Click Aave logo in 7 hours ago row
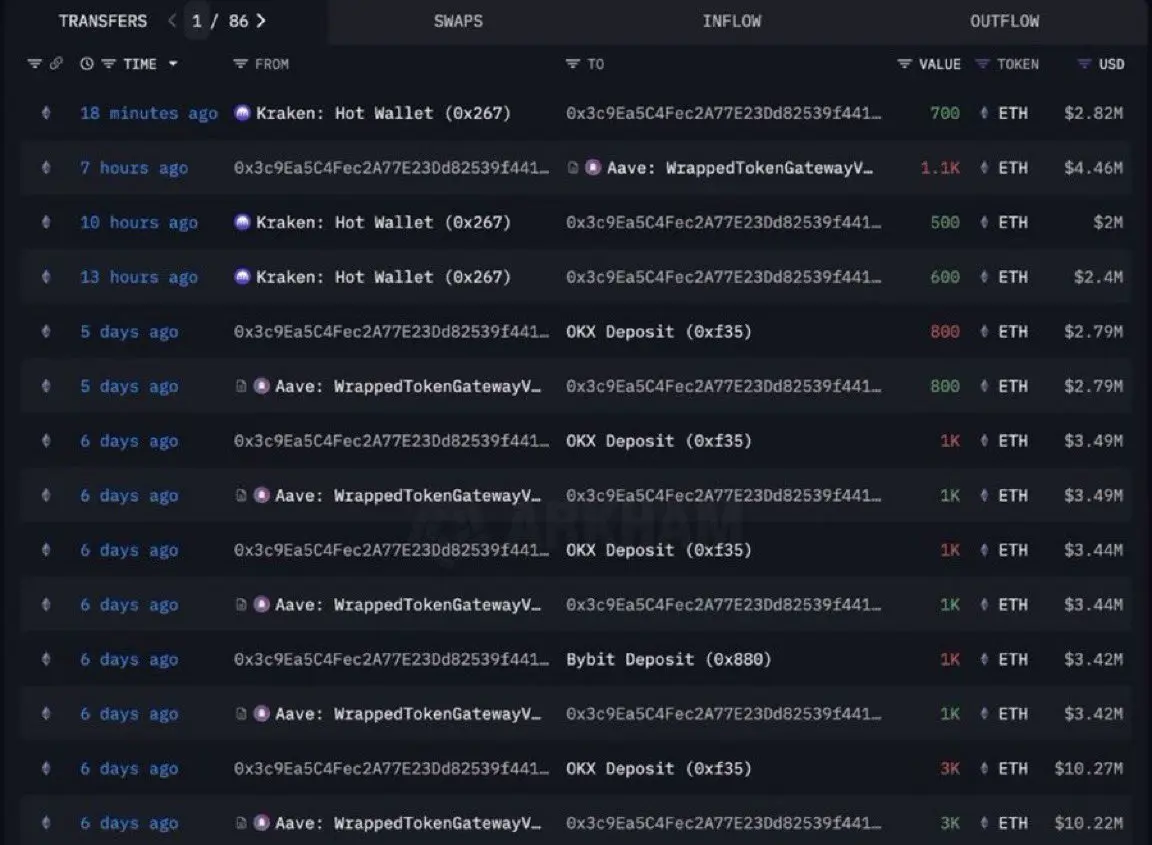Image resolution: width=1152 pixels, height=845 pixels. (594, 168)
